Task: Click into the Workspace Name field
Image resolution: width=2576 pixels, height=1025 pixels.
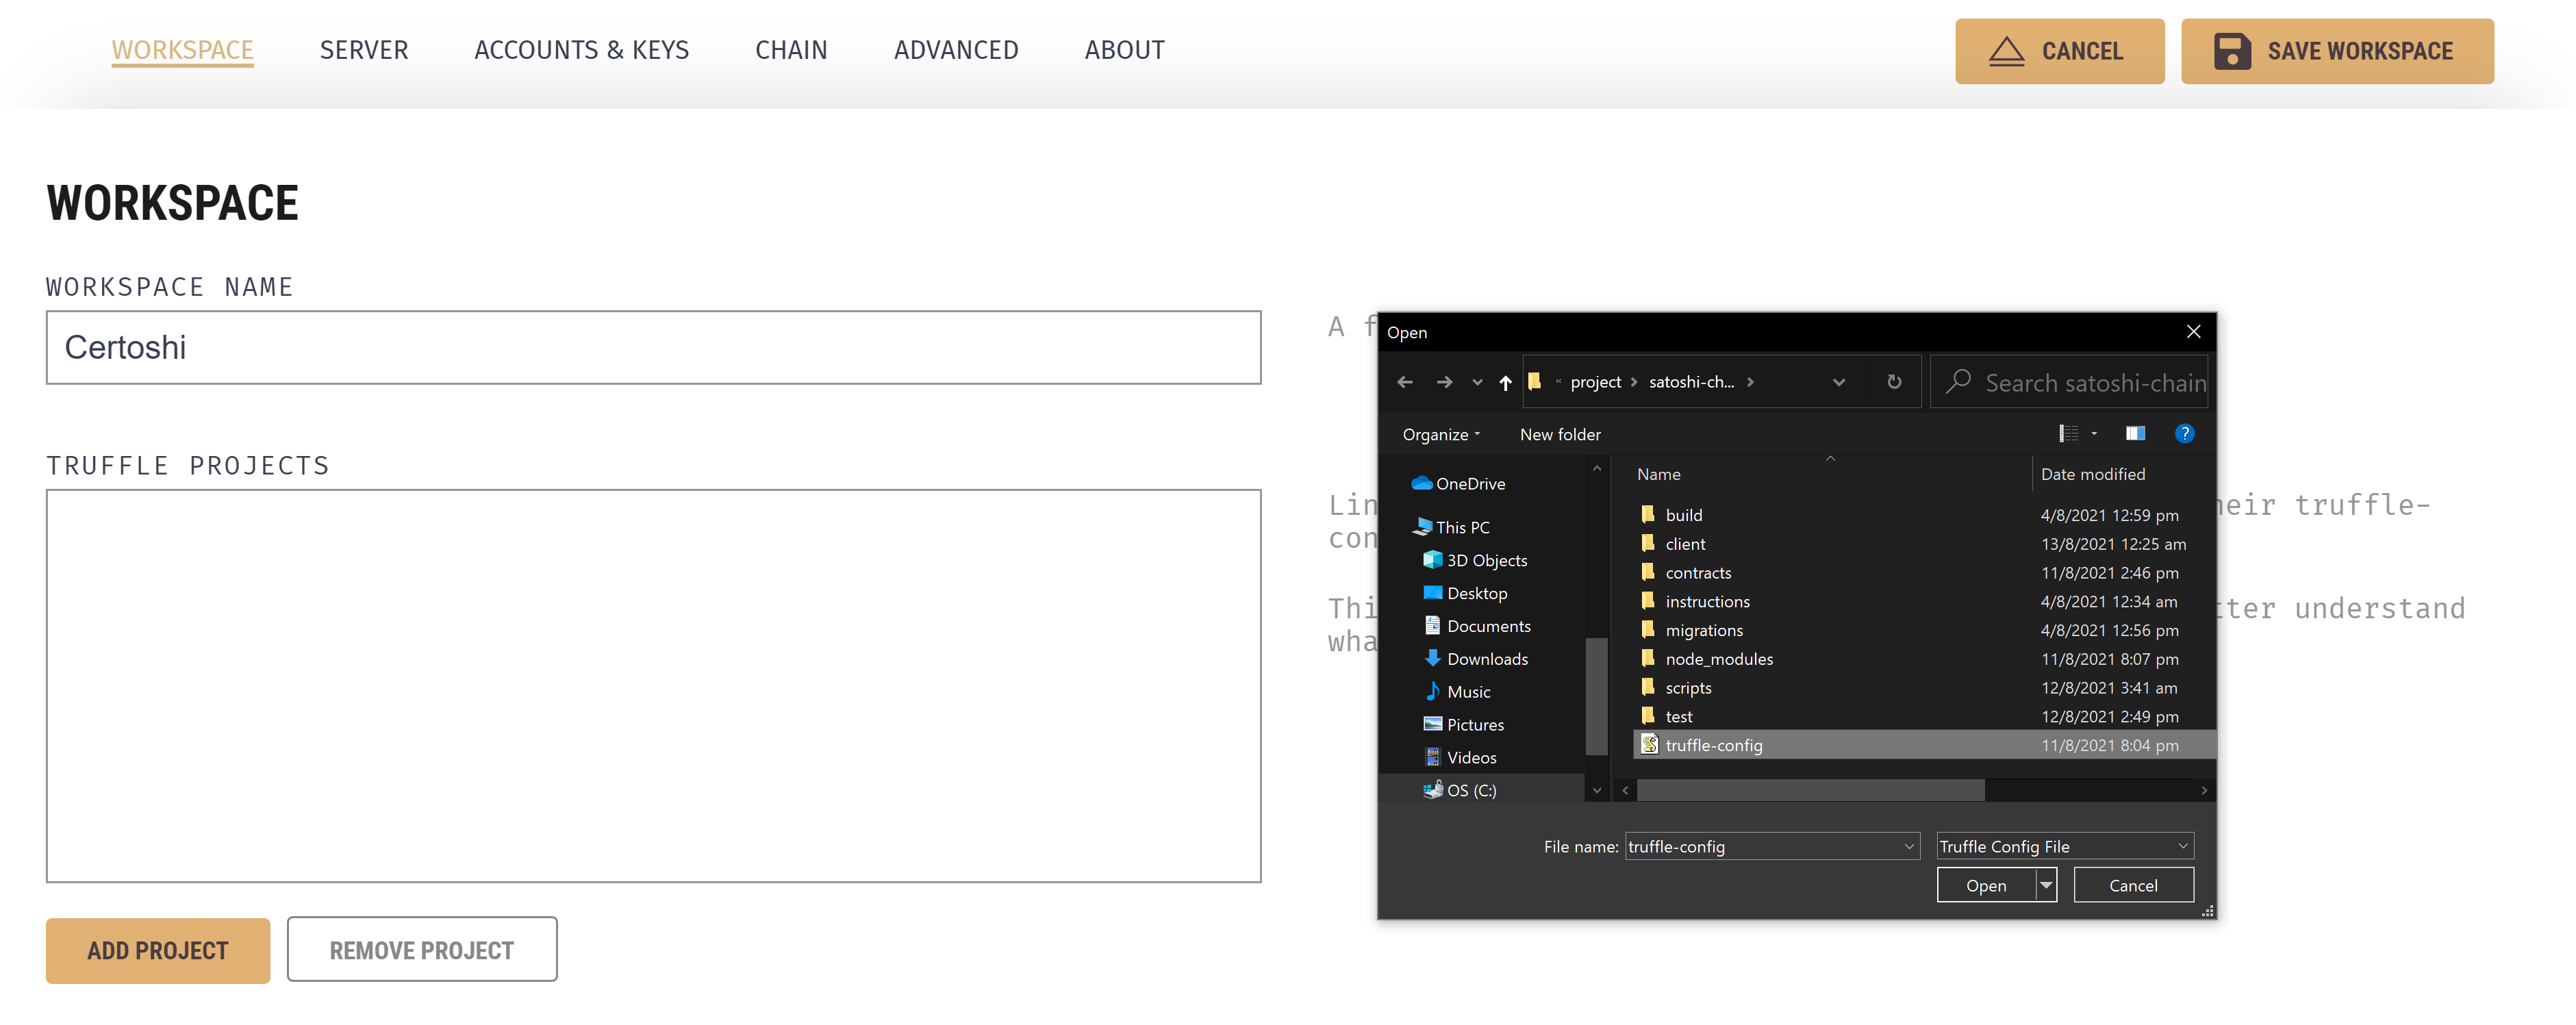Action: [653, 347]
